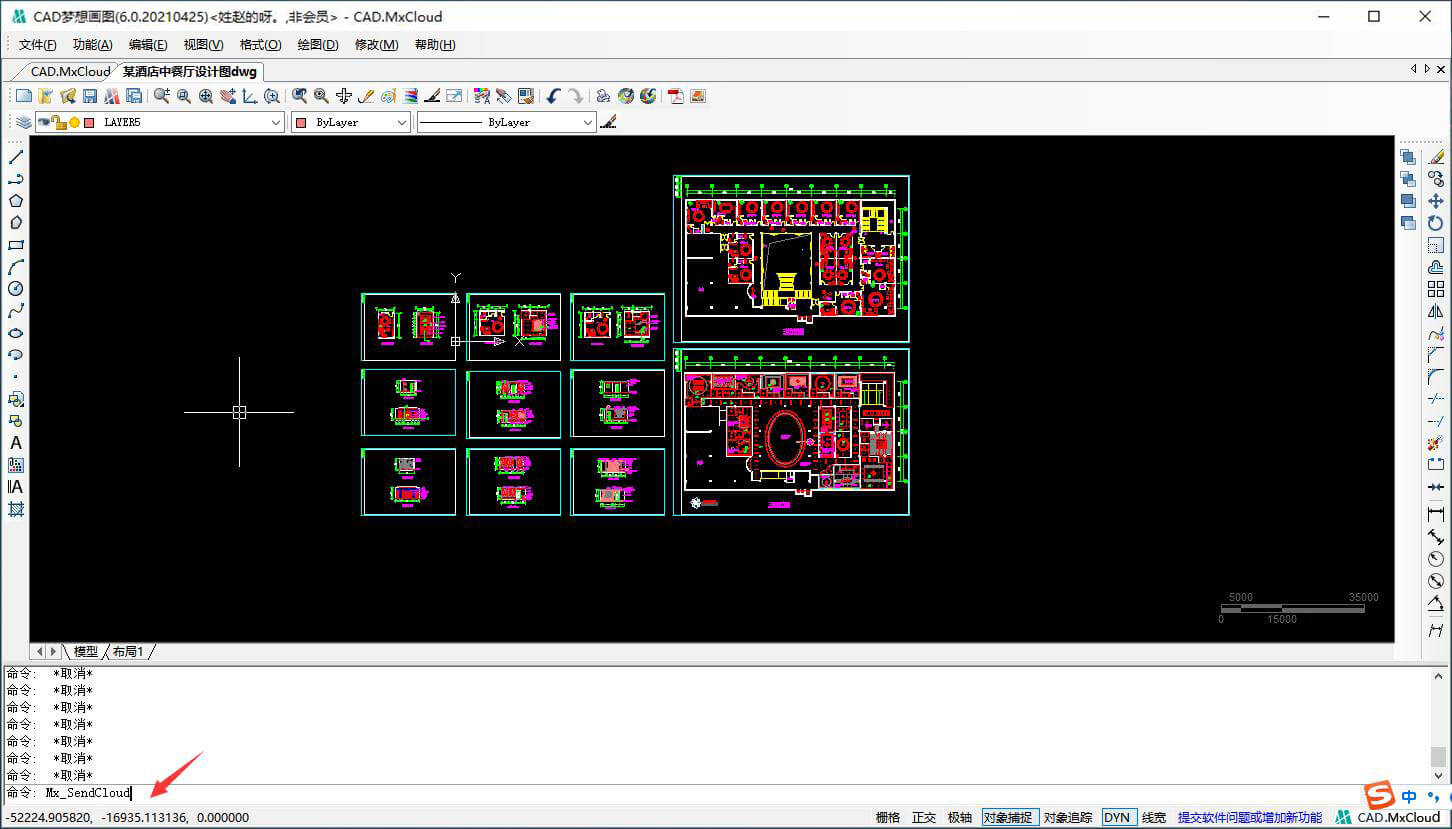Screen dimensions: 1452x829
Task: Select the Spline curve tool
Action: click(15, 311)
